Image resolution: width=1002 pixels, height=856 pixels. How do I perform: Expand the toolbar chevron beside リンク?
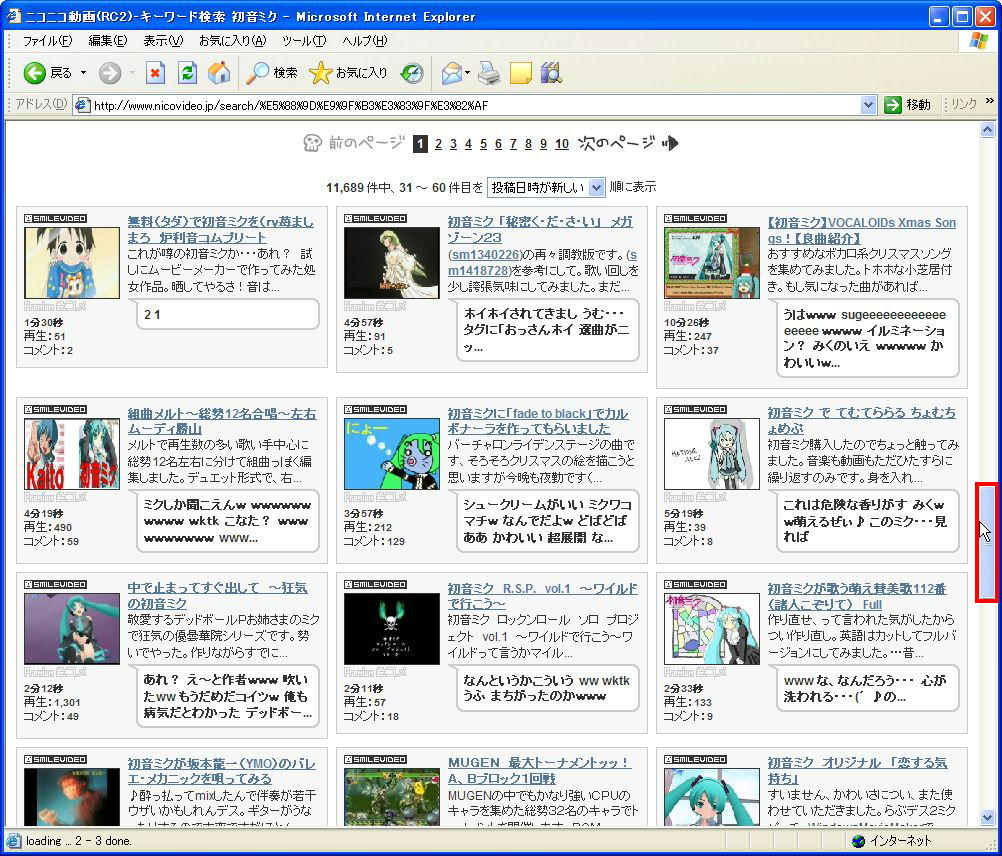point(990,102)
